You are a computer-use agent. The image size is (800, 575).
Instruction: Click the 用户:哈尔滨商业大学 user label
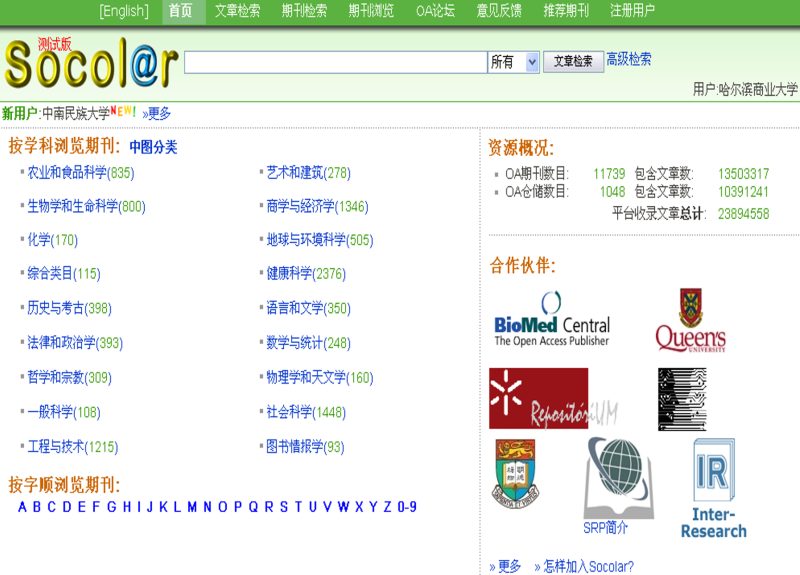click(745, 90)
